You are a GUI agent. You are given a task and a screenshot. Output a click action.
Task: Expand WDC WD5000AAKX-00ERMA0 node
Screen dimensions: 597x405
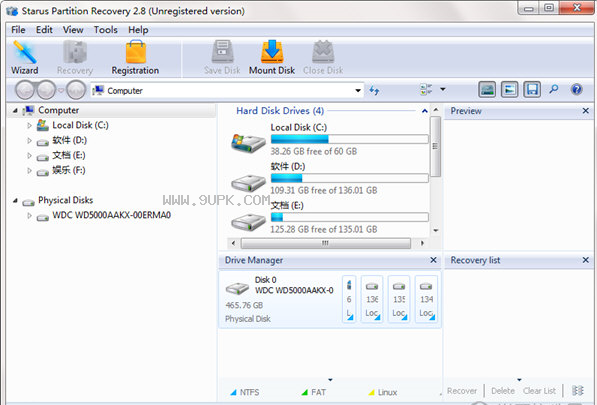pyautogui.click(x=29, y=215)
